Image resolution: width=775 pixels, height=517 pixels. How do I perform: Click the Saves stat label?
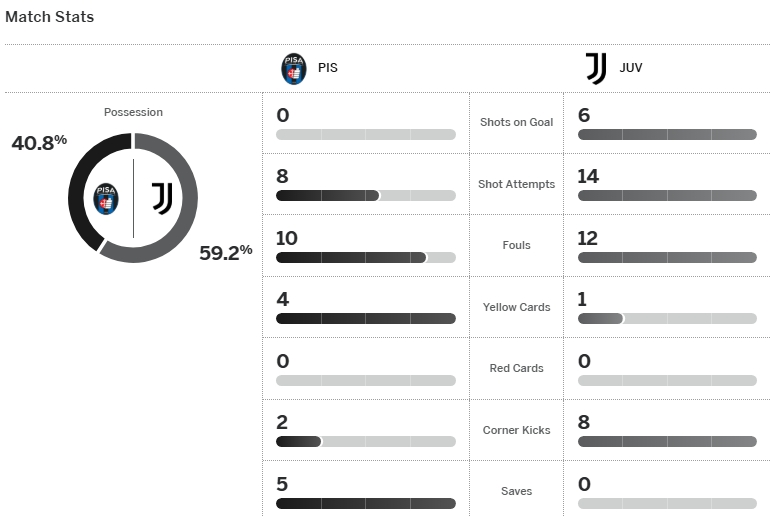[516, 491]
